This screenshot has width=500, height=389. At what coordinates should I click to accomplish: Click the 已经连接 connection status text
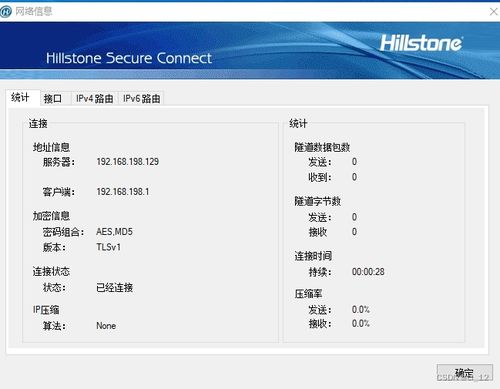point(114,287)
